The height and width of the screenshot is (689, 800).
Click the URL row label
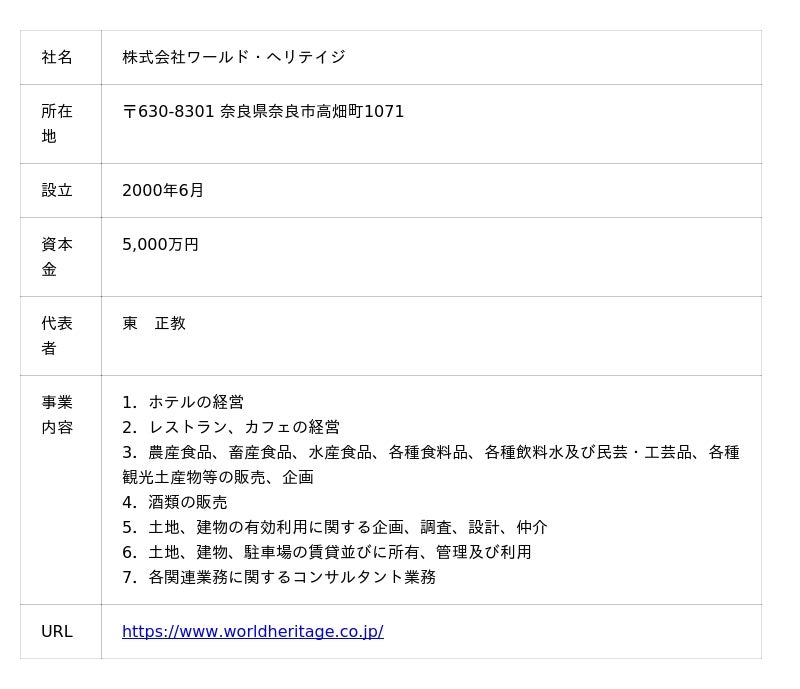56,632
